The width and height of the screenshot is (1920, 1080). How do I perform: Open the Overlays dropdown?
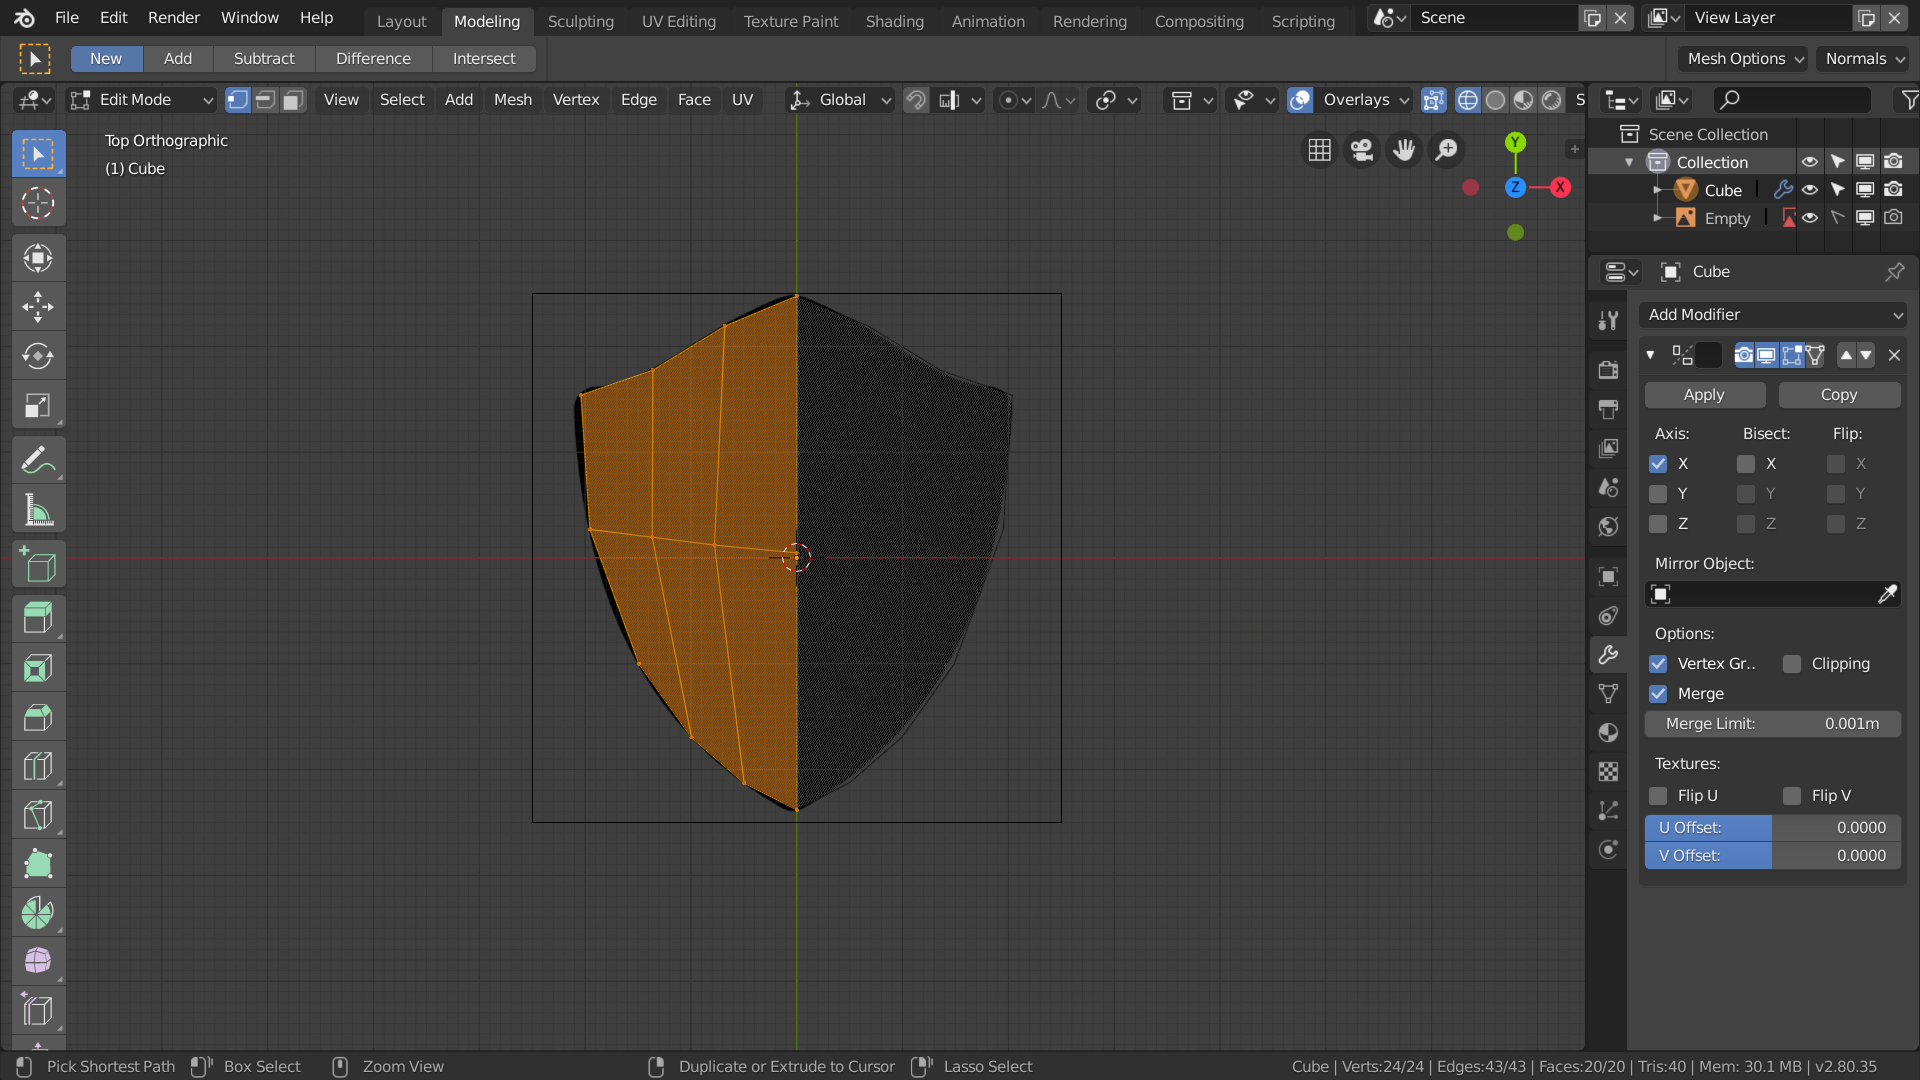1366,99
